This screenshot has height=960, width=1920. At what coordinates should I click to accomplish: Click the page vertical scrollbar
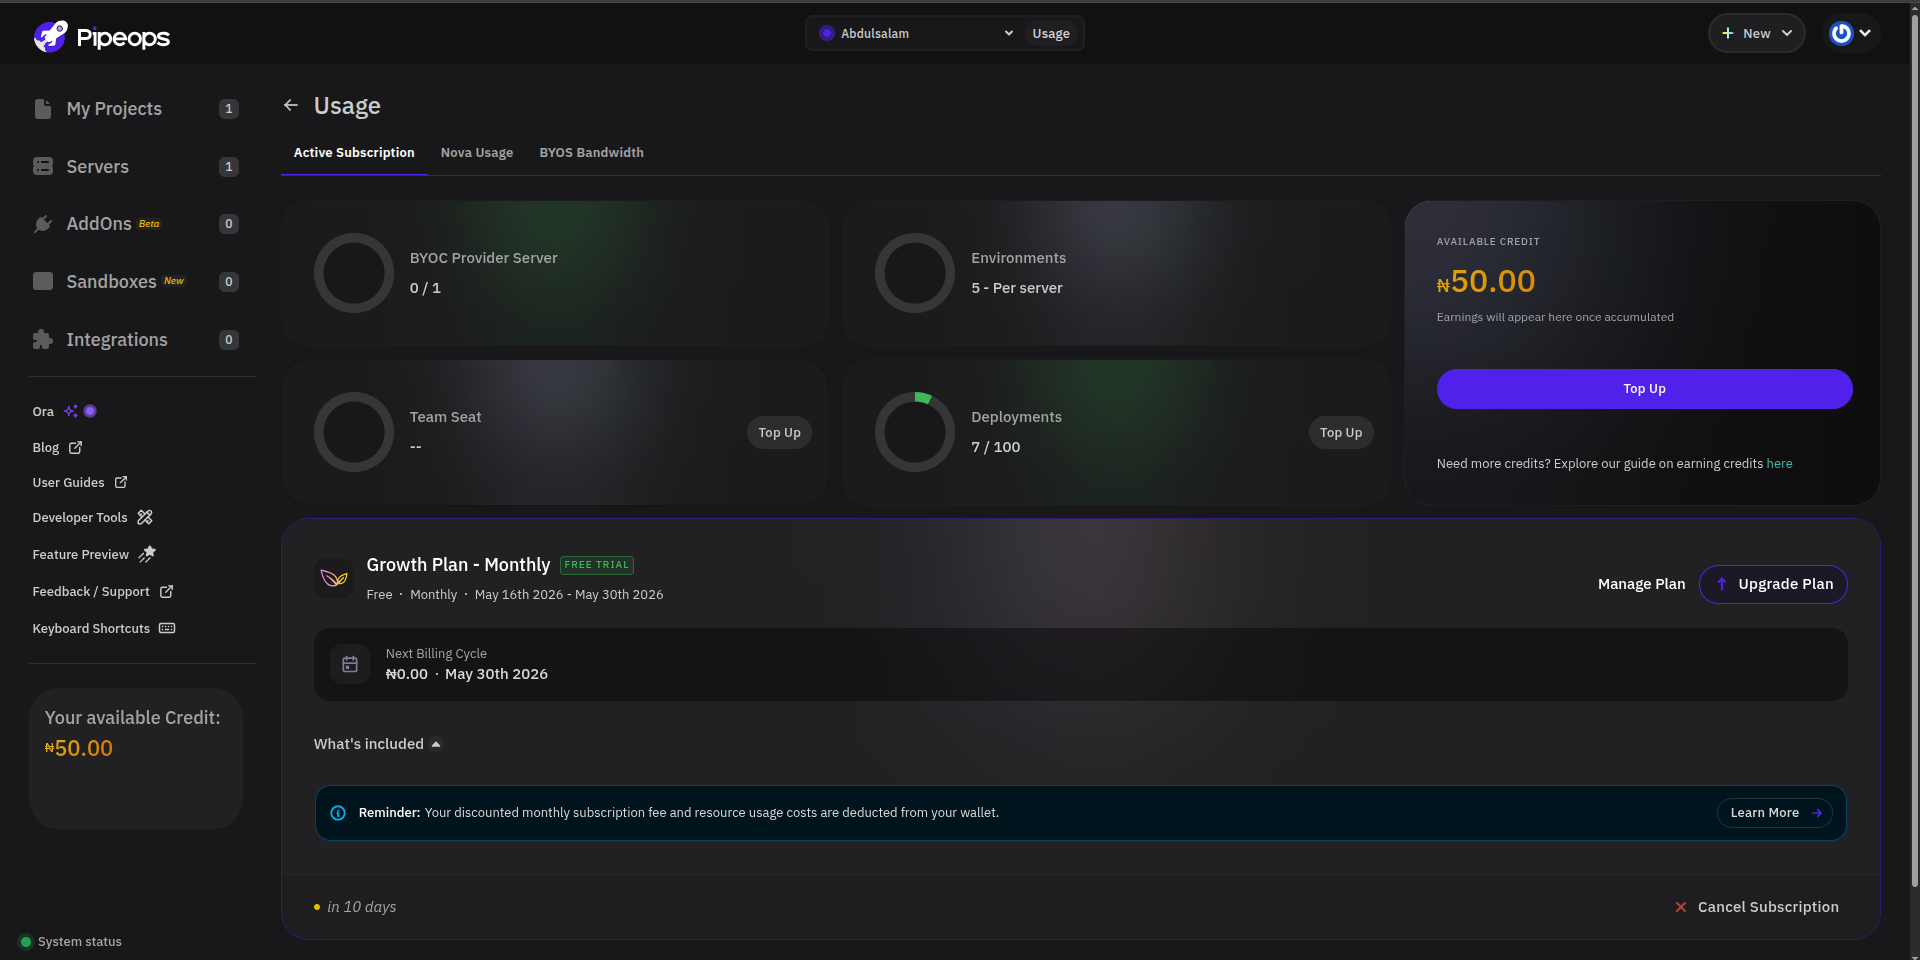pyautogui.click(x=1914, y=450)
